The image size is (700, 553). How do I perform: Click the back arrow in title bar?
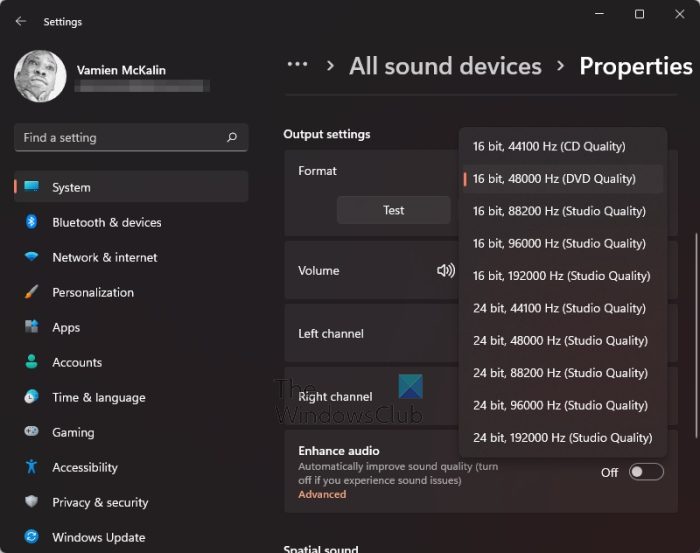coord(21,21)
